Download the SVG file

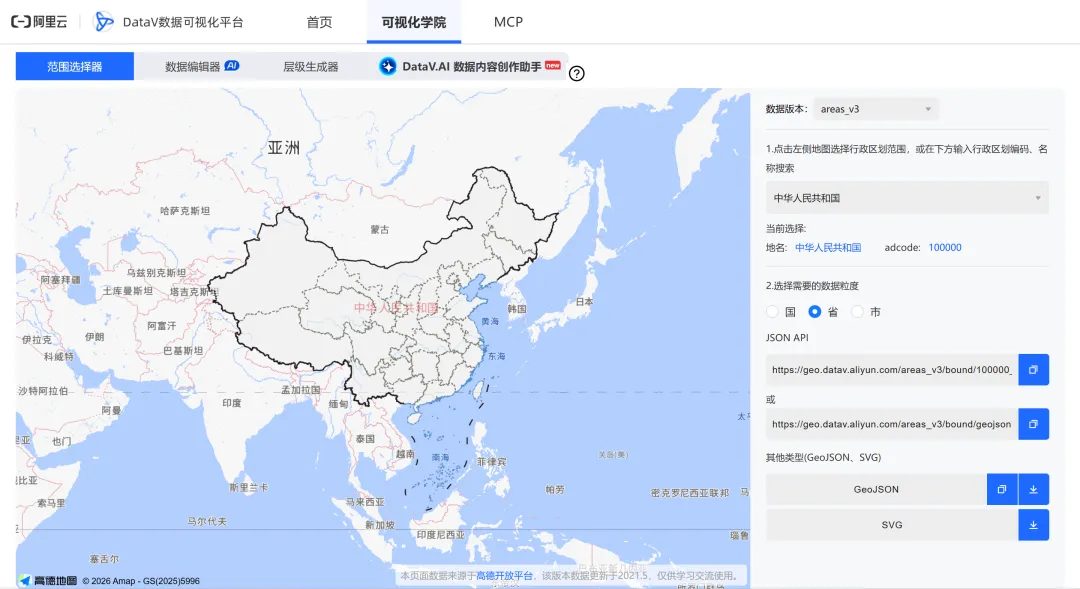pos(1034,525)
